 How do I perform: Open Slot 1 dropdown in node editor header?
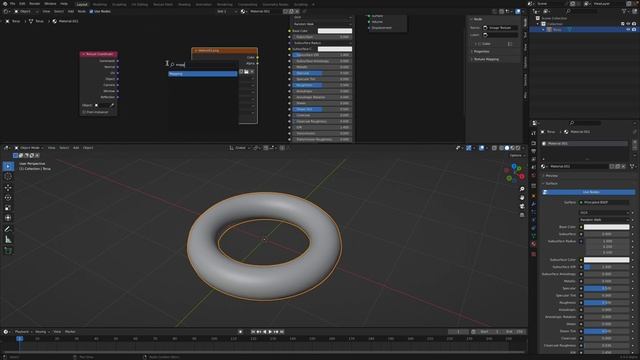click(x=227, y=11)
